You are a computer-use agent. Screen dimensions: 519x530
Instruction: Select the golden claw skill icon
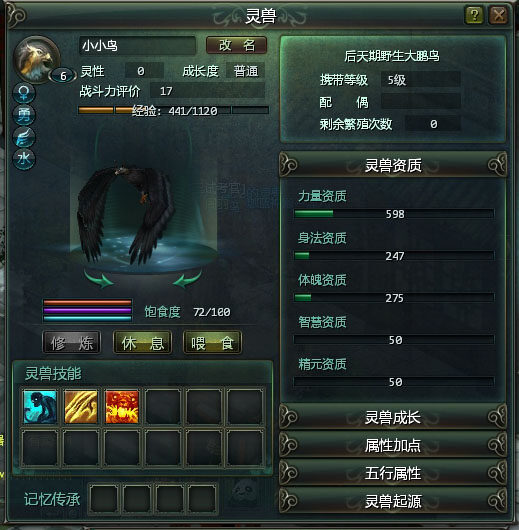pyautogui.click(x=81, y=407)
